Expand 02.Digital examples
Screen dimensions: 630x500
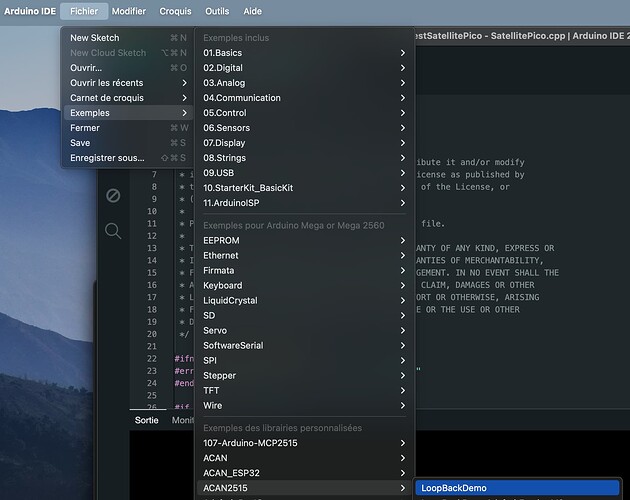pyautogui.click(x=305, y=68)
